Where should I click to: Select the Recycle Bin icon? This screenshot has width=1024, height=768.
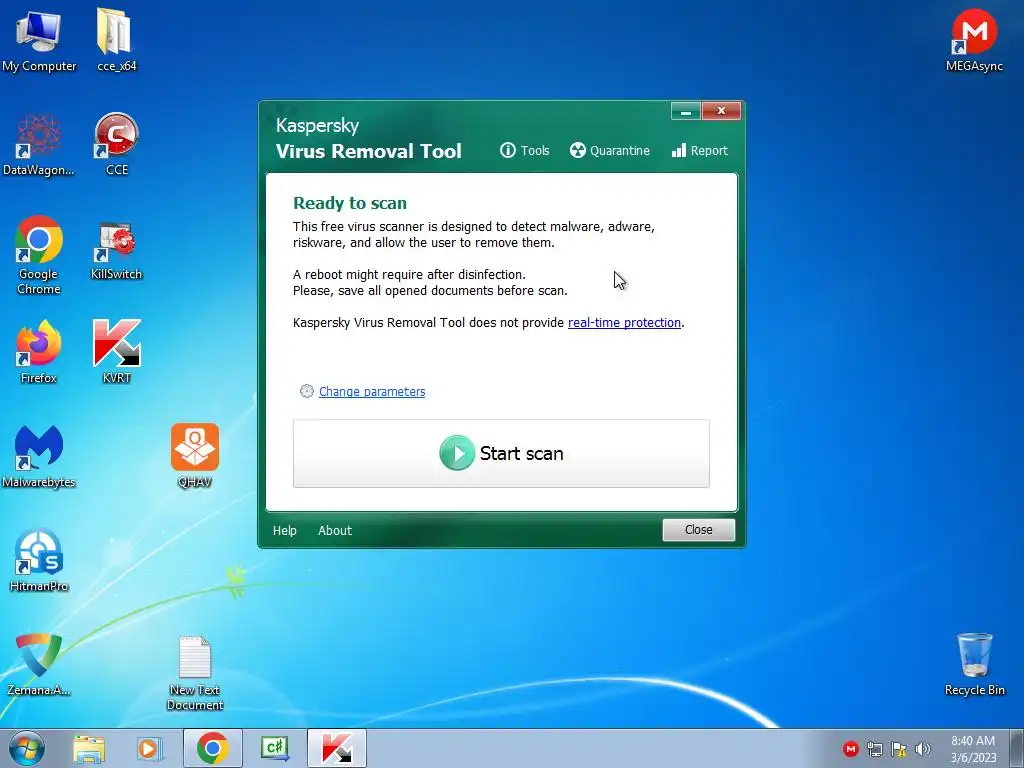(974, 664)
